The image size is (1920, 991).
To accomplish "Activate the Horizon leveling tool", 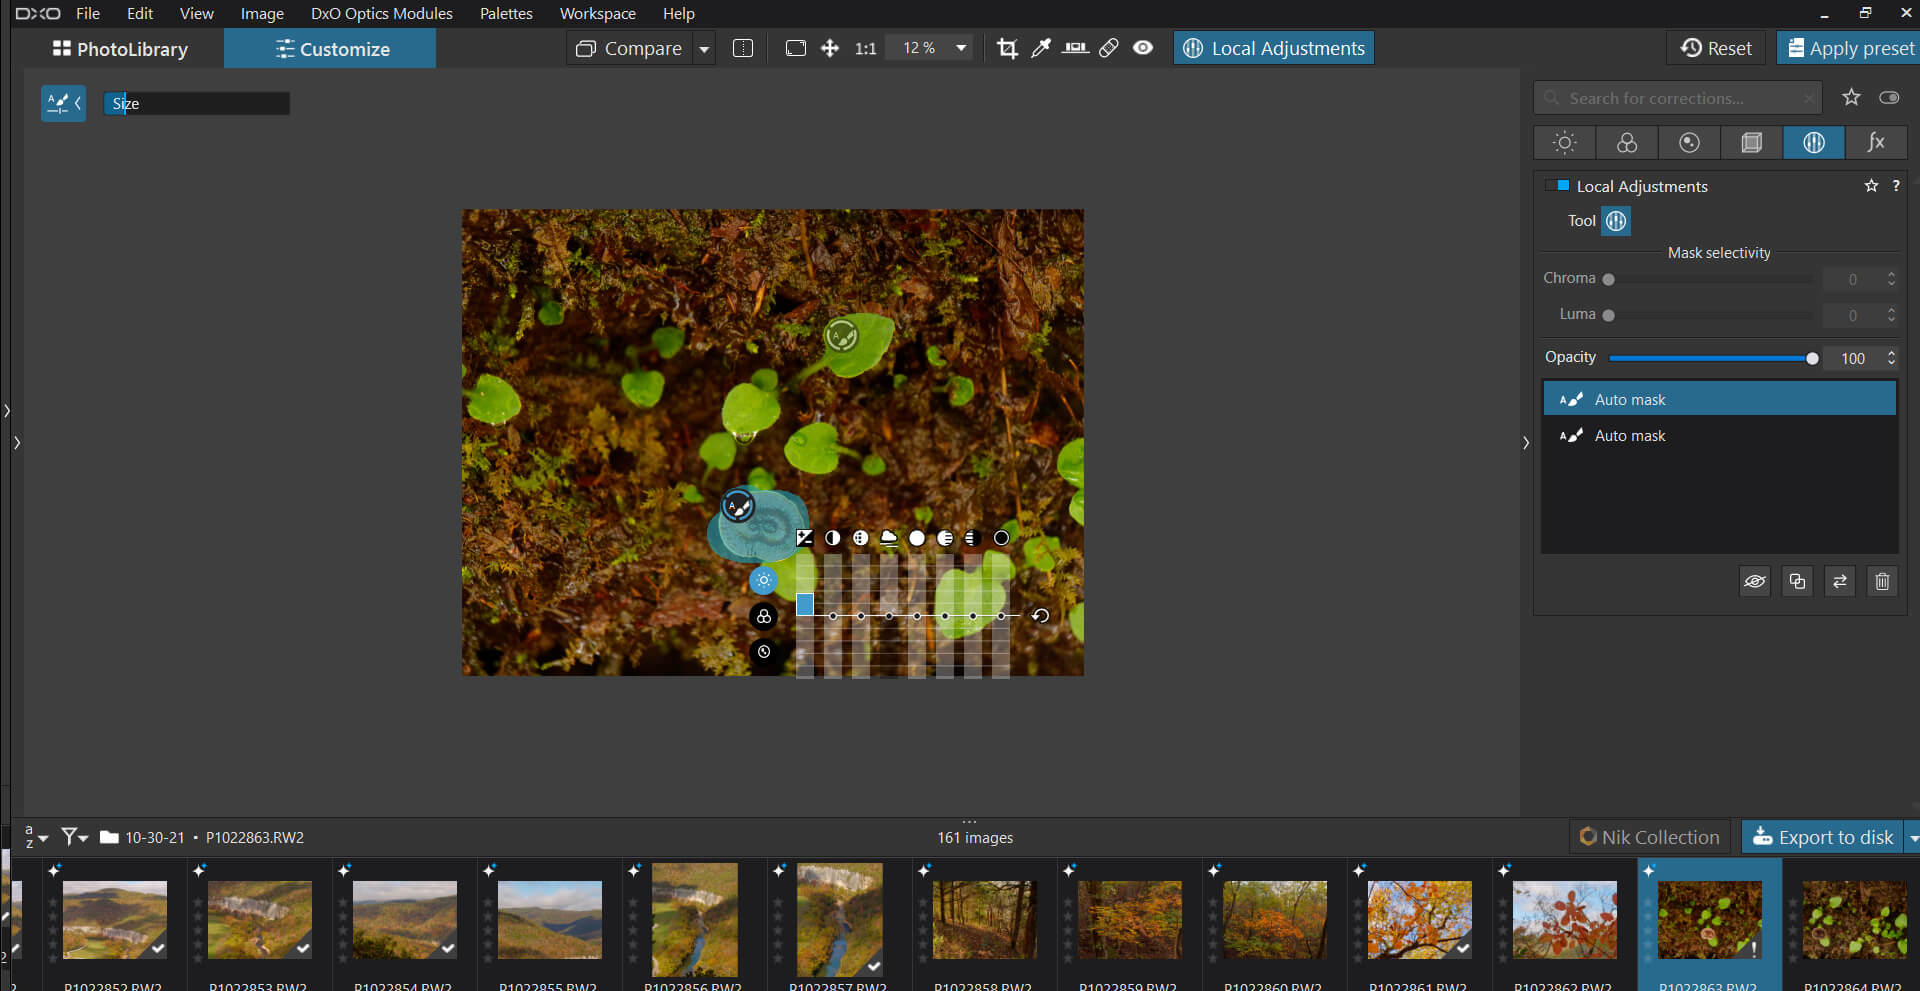I will pyautogui.click(x=1075, y=48).
